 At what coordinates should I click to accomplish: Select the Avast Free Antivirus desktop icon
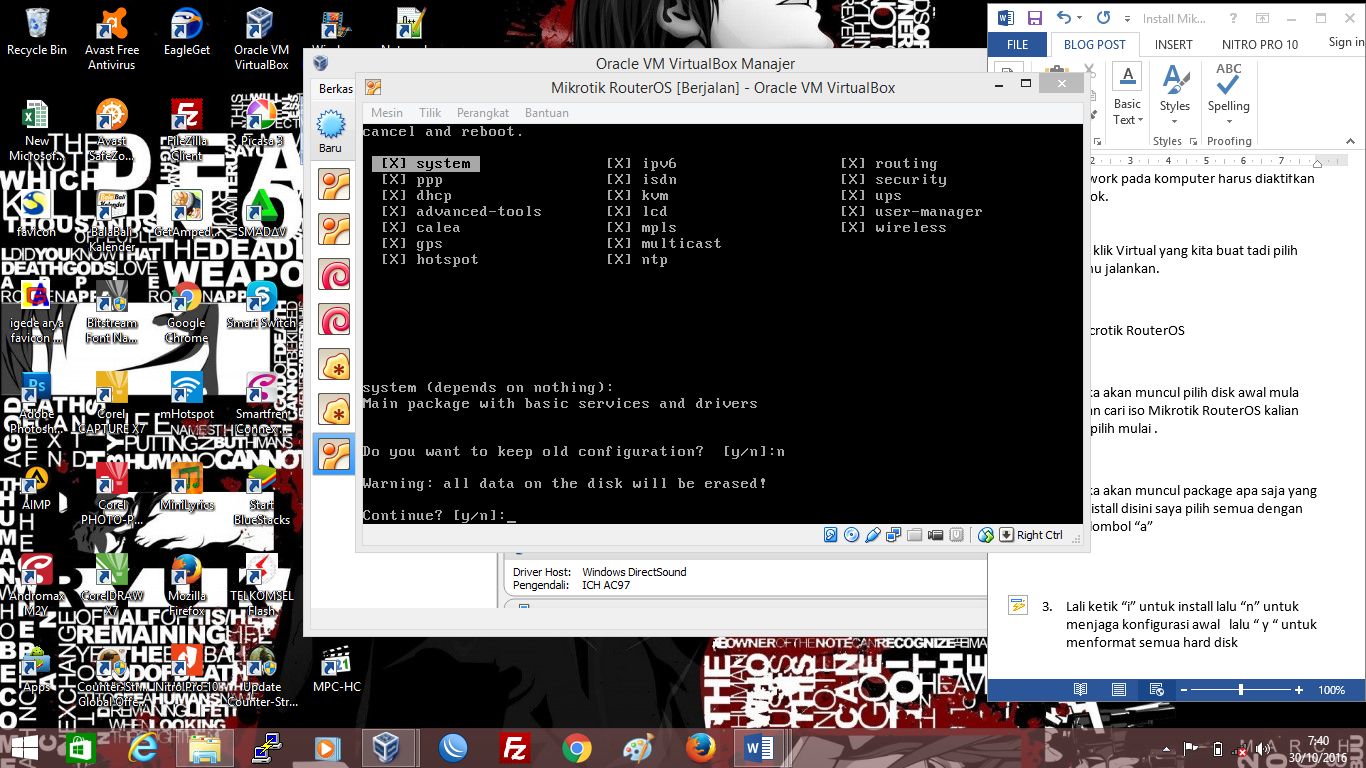coord(112,40)
